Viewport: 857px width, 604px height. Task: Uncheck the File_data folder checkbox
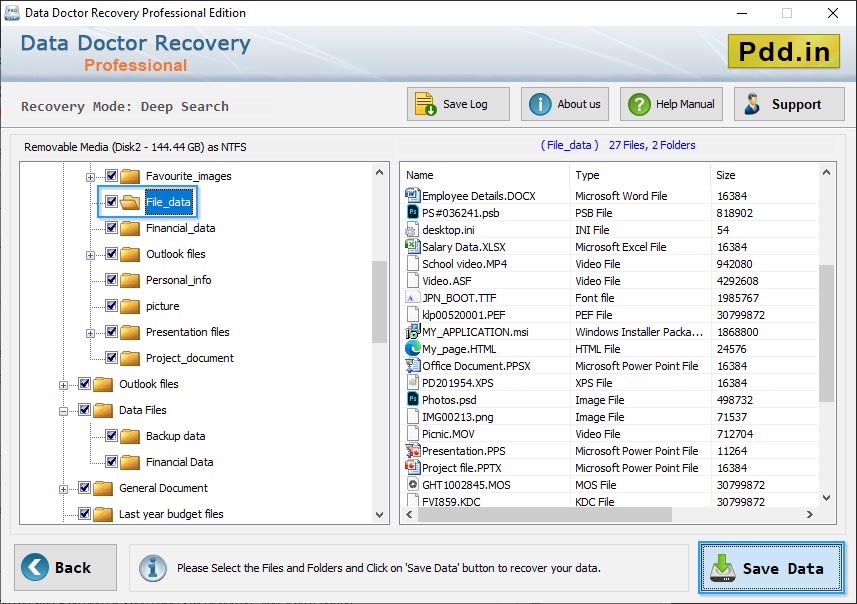pos(111,201)
